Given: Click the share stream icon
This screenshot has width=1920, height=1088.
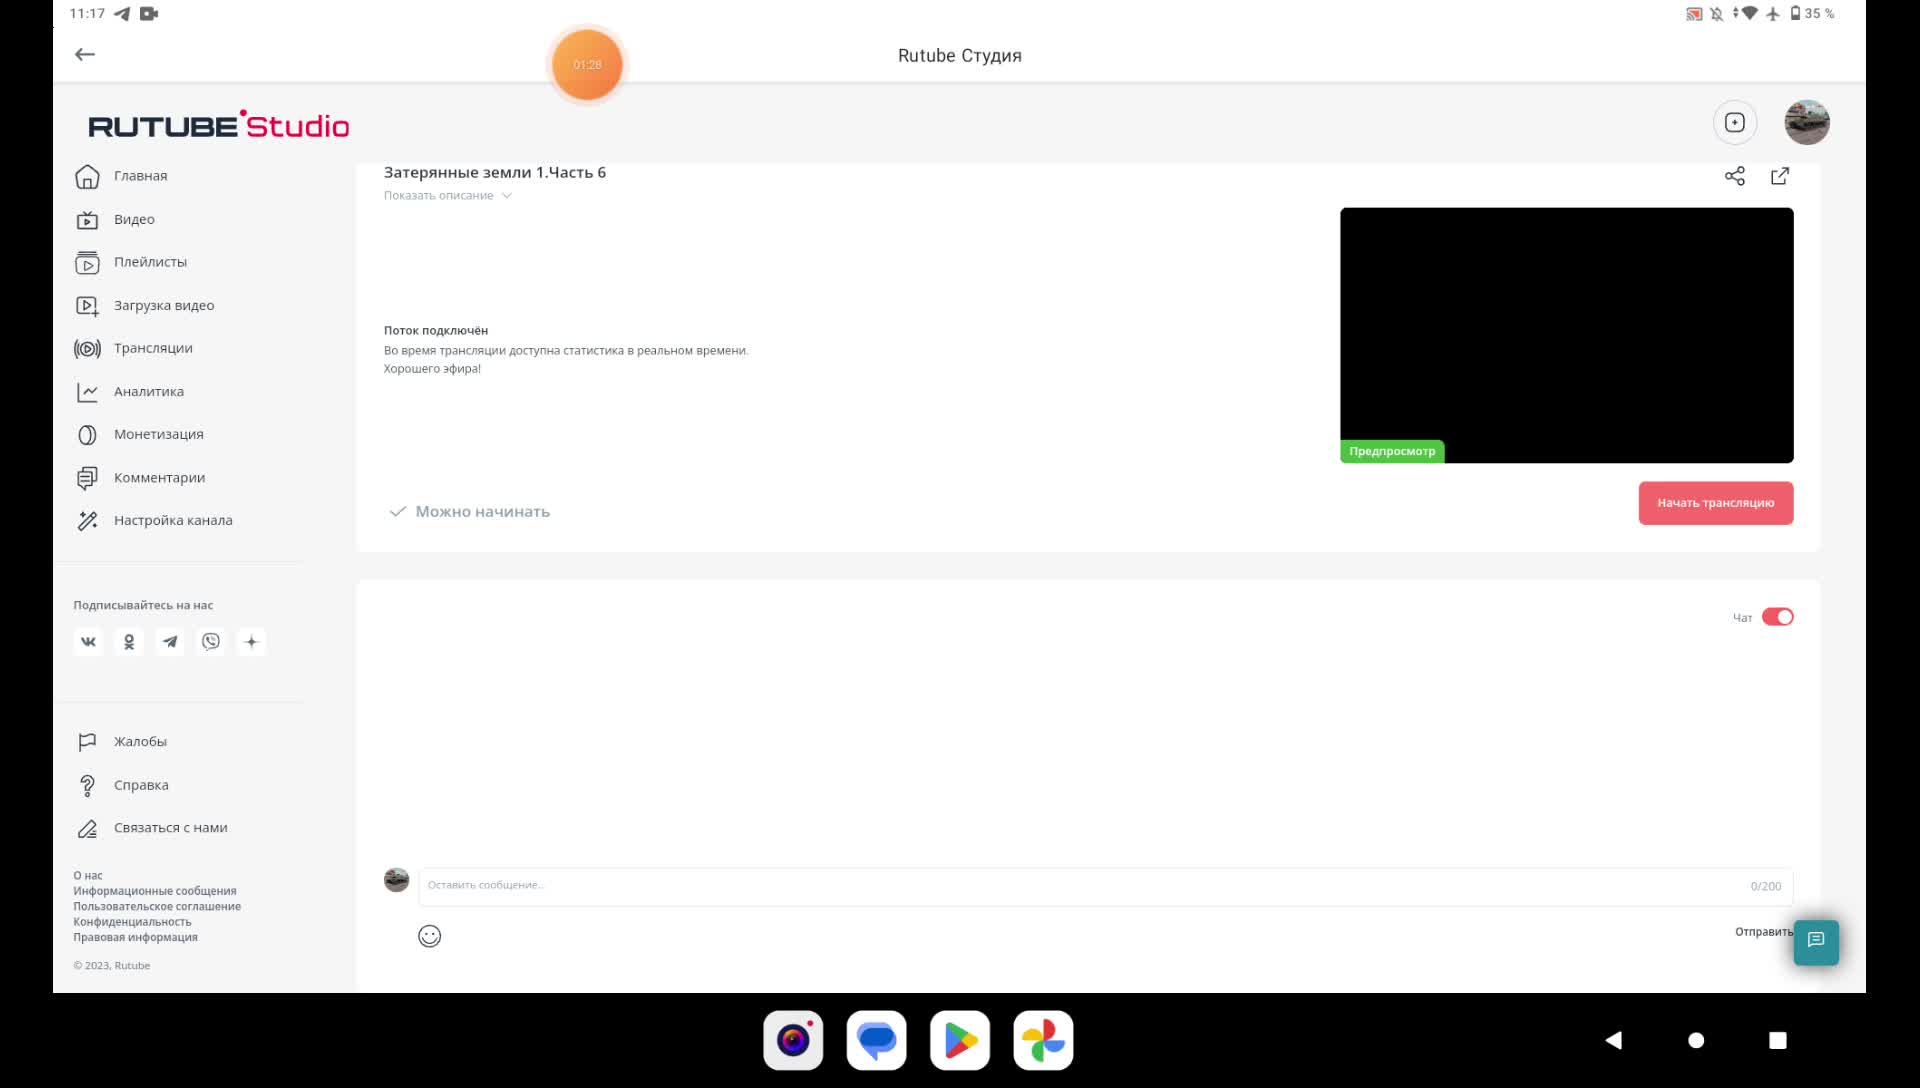Looking at the screenshot, I should coord(1734,176).
